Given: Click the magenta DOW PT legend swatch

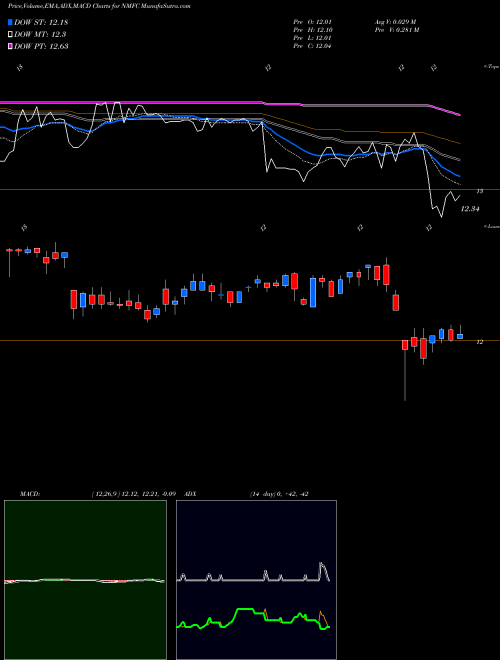Looking at the screenshot, I should [x=10, y=46].
